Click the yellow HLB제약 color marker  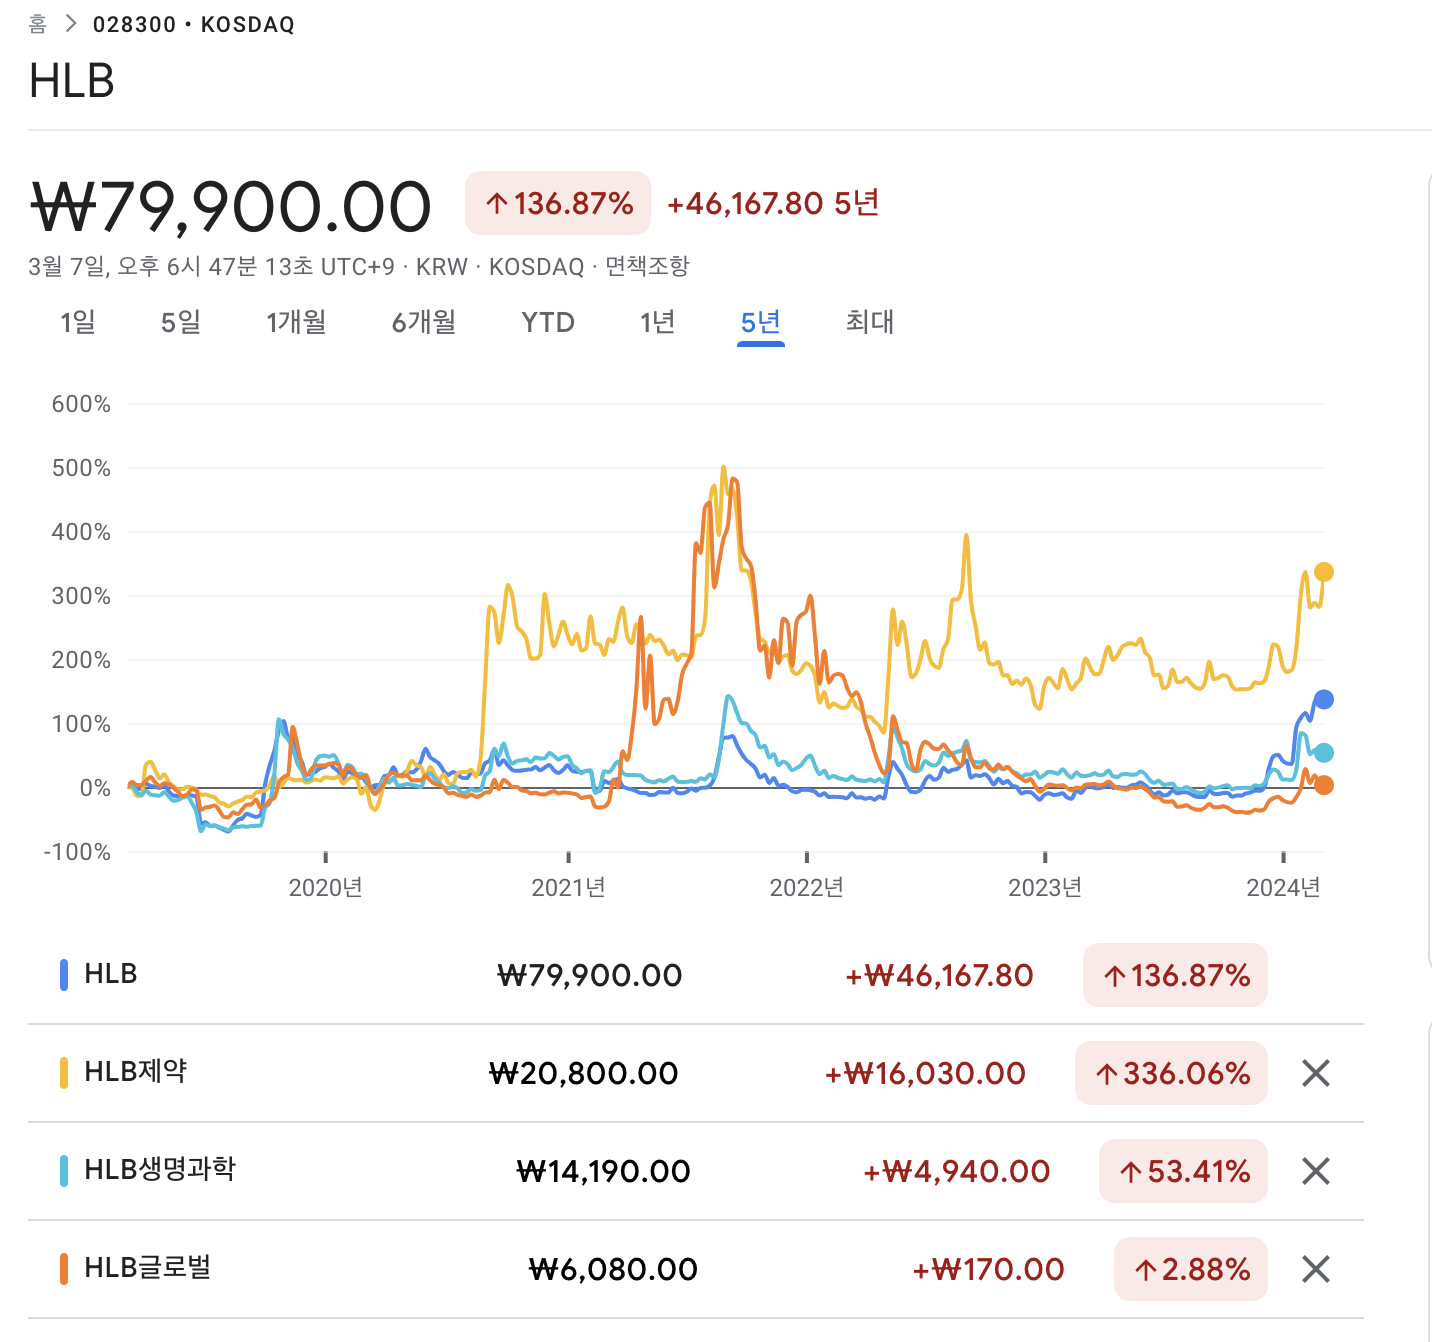tap(64, 1073)
